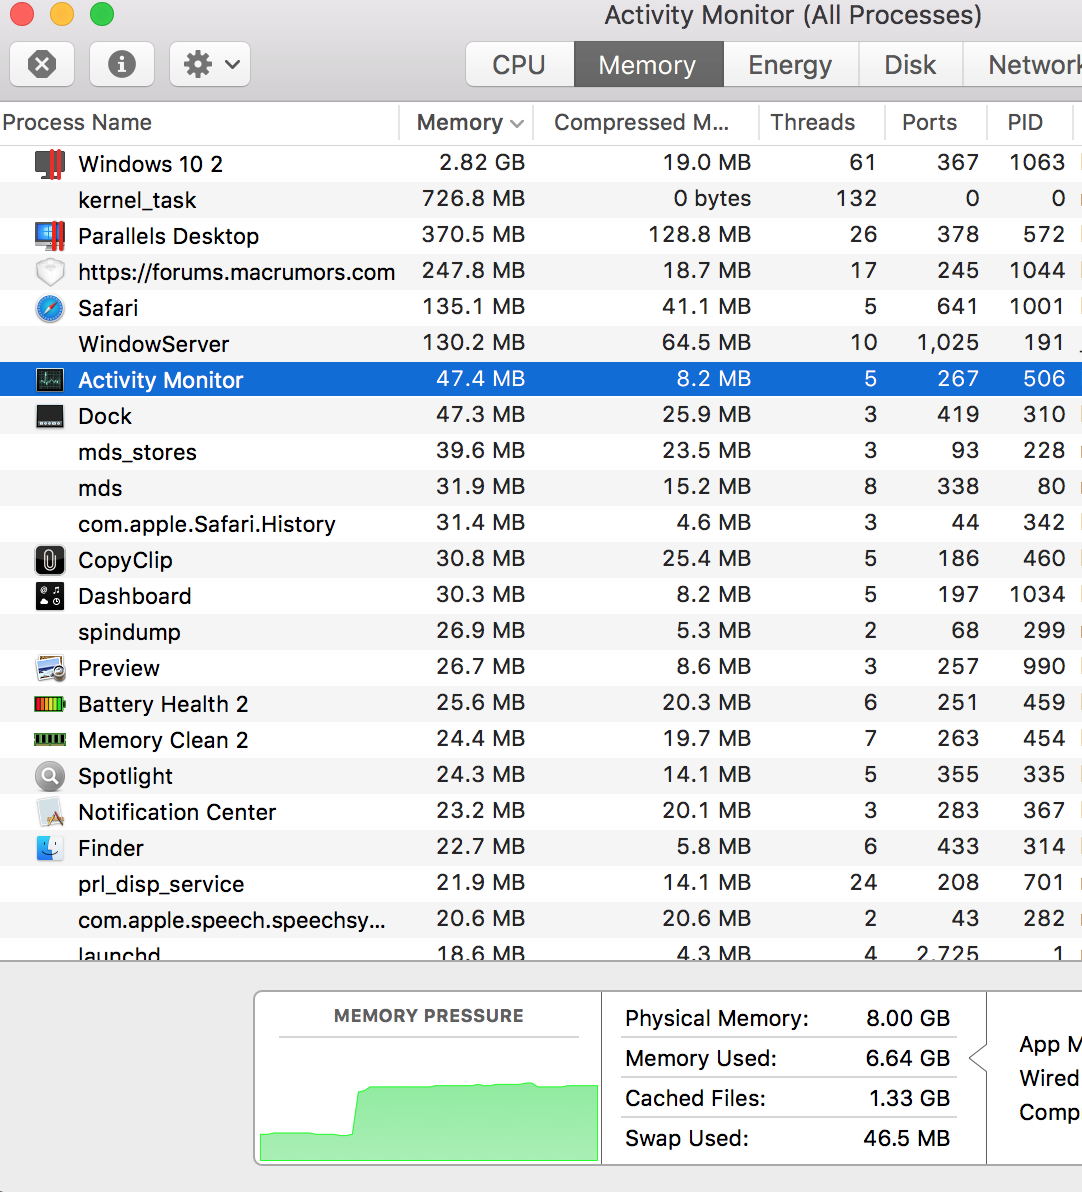The height and width of the screenshot is (1192, 1082).
Task: Switch to the Energy tab
Action: 791,65
